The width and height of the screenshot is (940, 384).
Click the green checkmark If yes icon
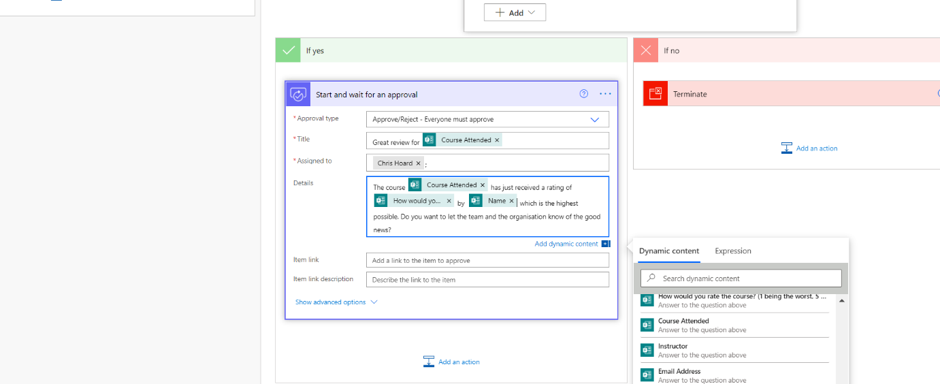(288, 50)
